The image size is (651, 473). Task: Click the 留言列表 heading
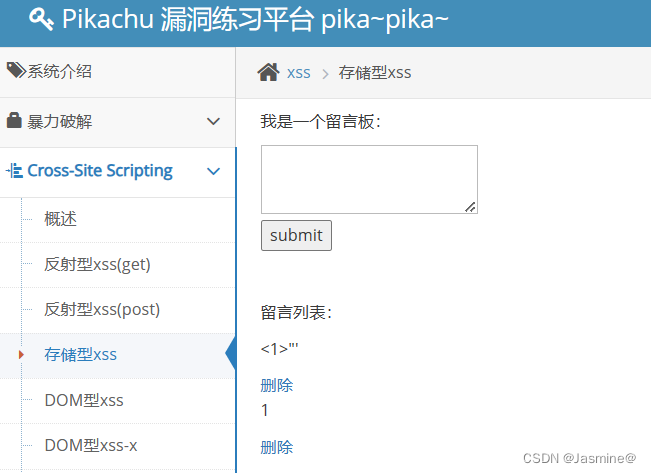pyautogui.click(x=296, y=313)
